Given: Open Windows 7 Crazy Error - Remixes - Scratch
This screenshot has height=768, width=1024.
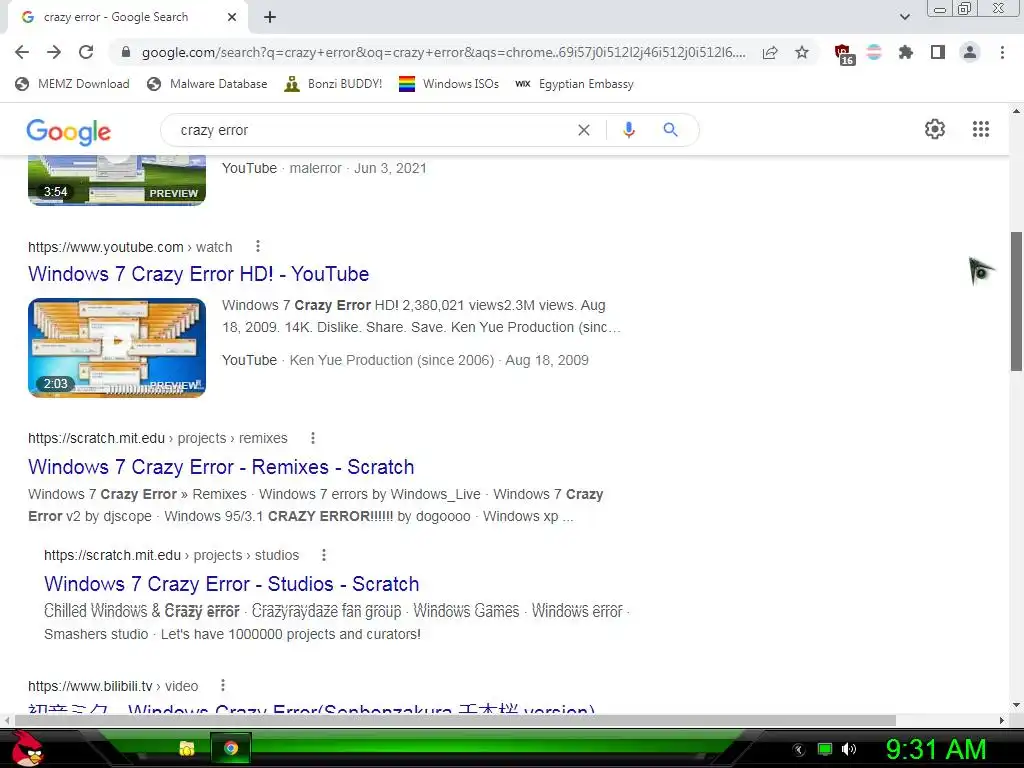Looking at the screenshot, I should (221, 467).
